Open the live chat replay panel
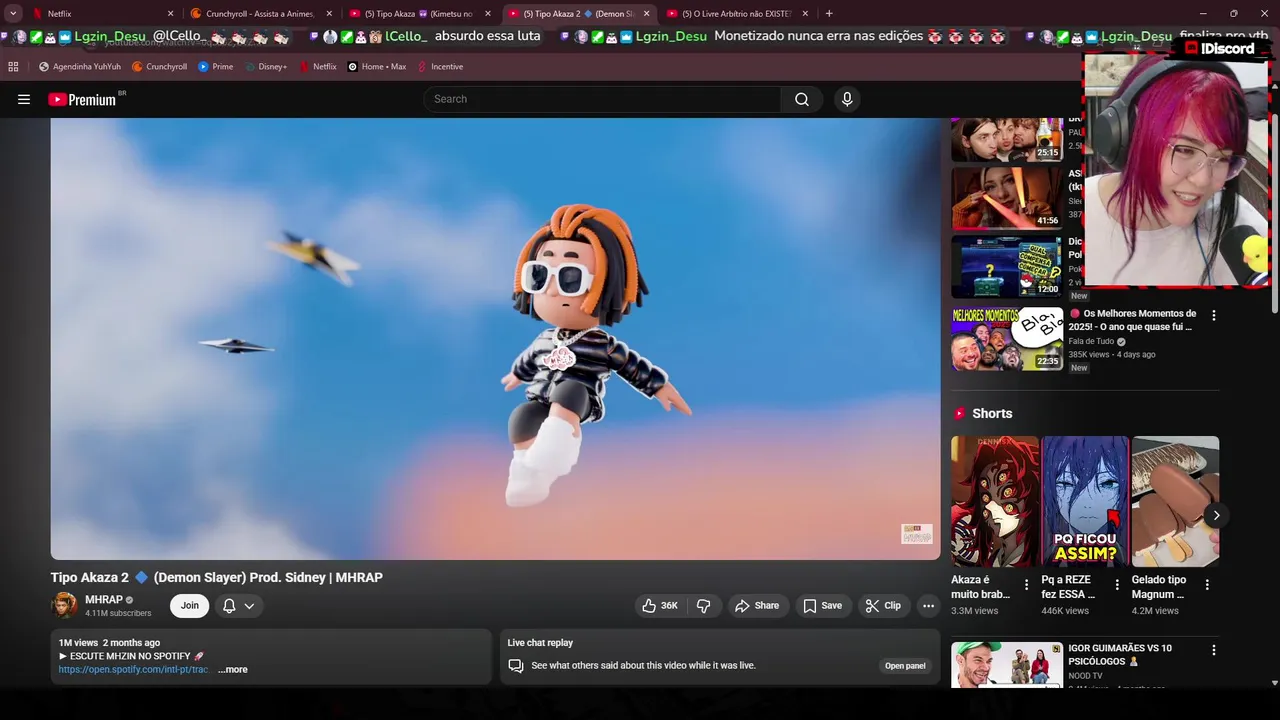Viewport: 1280px width, 720px height. point(905,666)
